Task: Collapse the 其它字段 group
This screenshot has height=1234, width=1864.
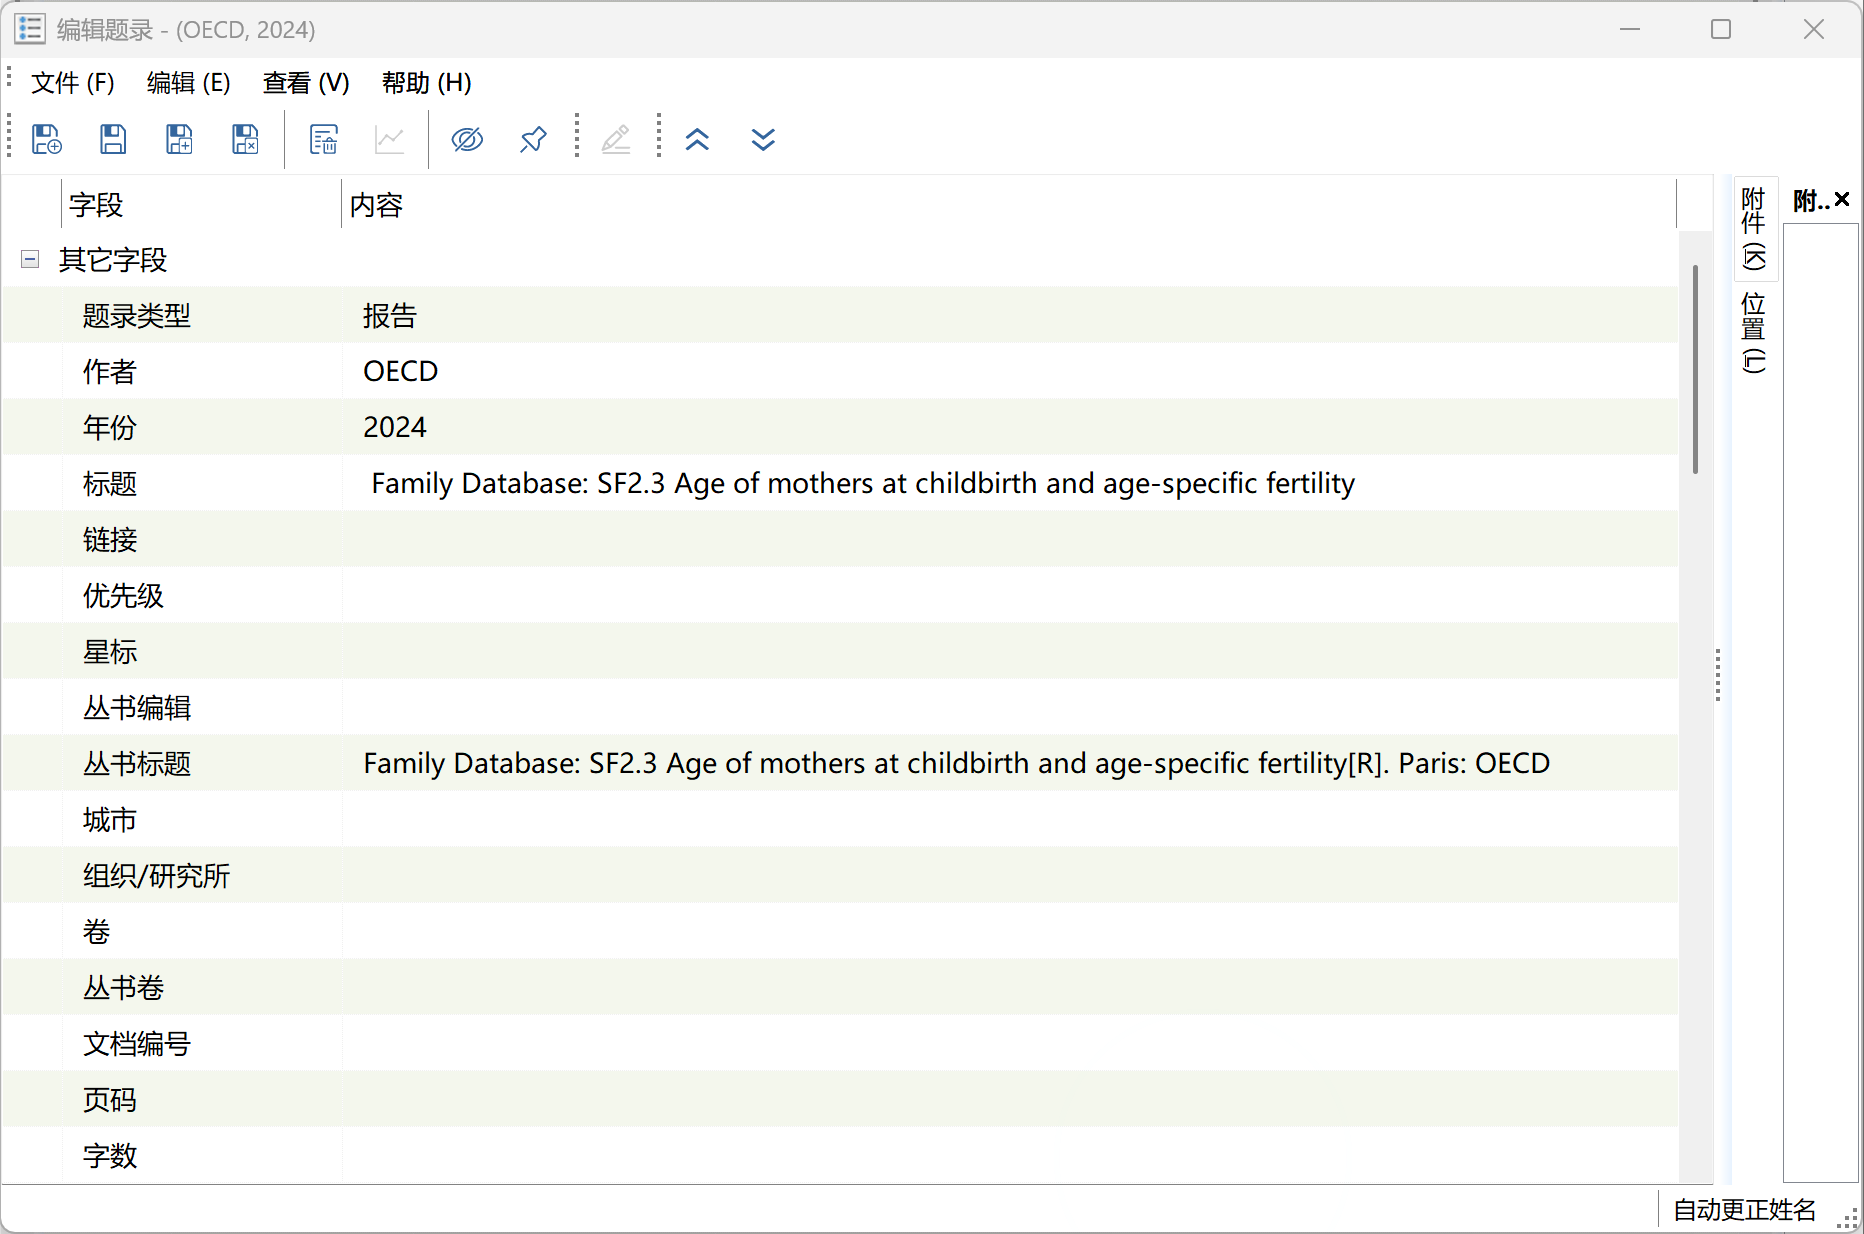Action: [x=30, y=259]
